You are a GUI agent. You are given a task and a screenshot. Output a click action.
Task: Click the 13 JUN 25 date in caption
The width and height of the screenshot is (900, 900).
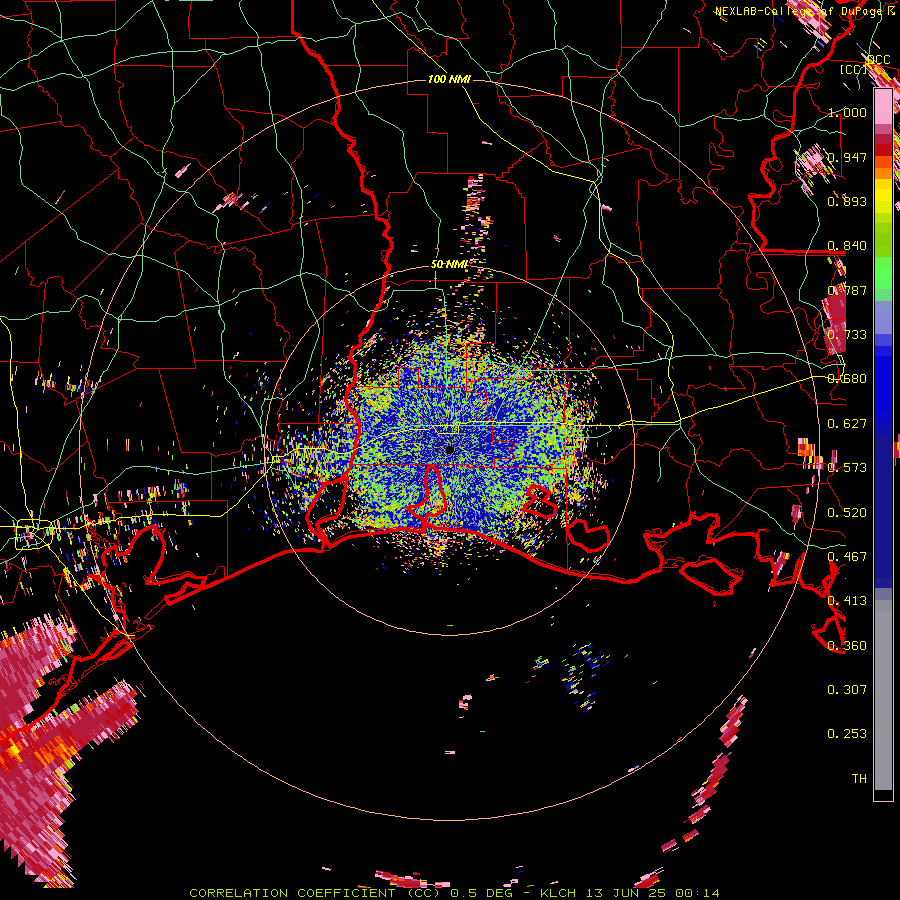626,893
